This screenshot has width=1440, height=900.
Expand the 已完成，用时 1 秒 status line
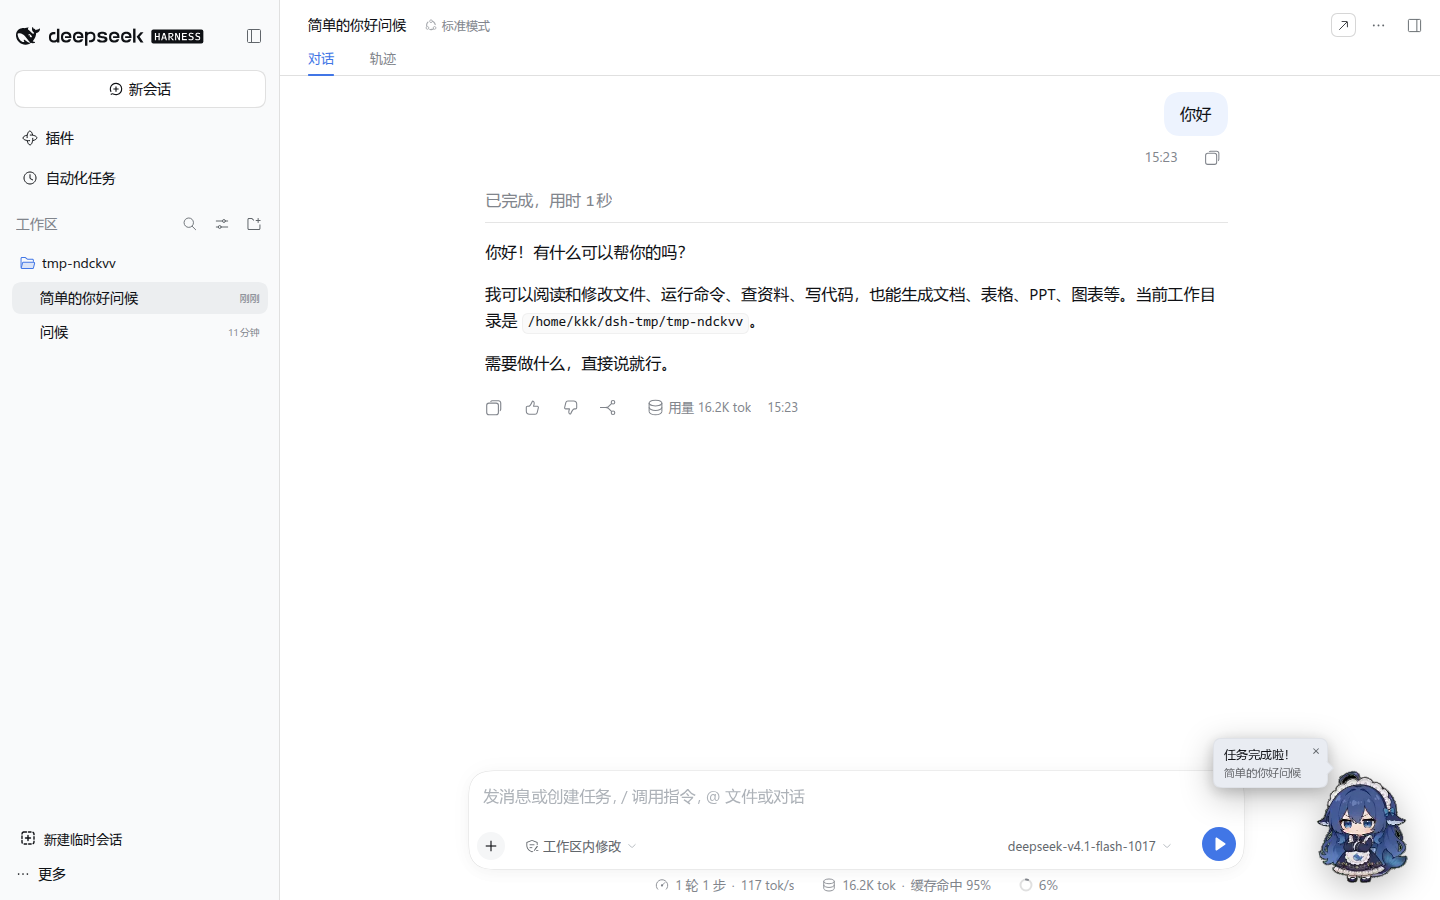coord(549,201)
